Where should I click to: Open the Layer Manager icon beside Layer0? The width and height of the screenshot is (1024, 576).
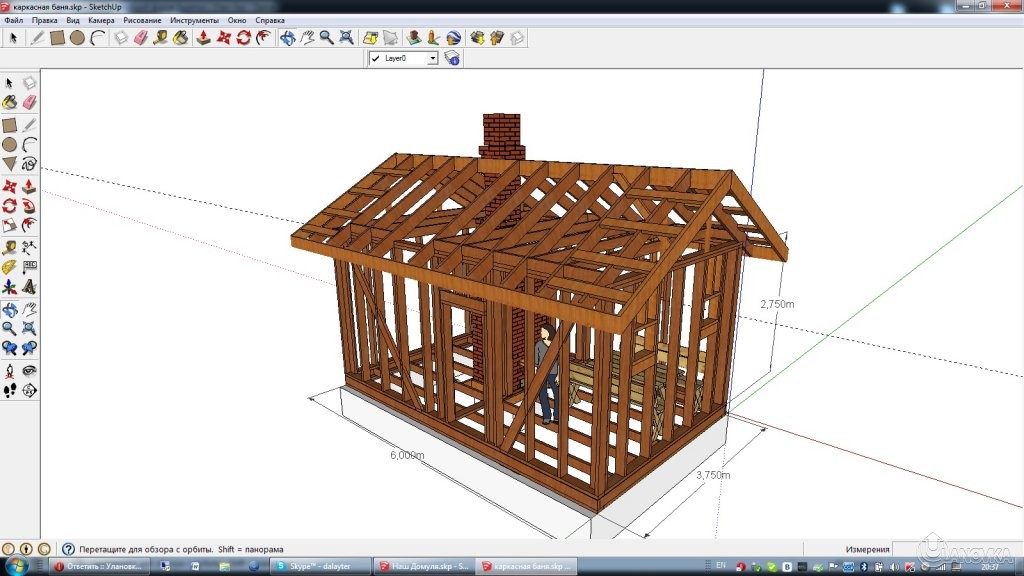pos(452,59)
